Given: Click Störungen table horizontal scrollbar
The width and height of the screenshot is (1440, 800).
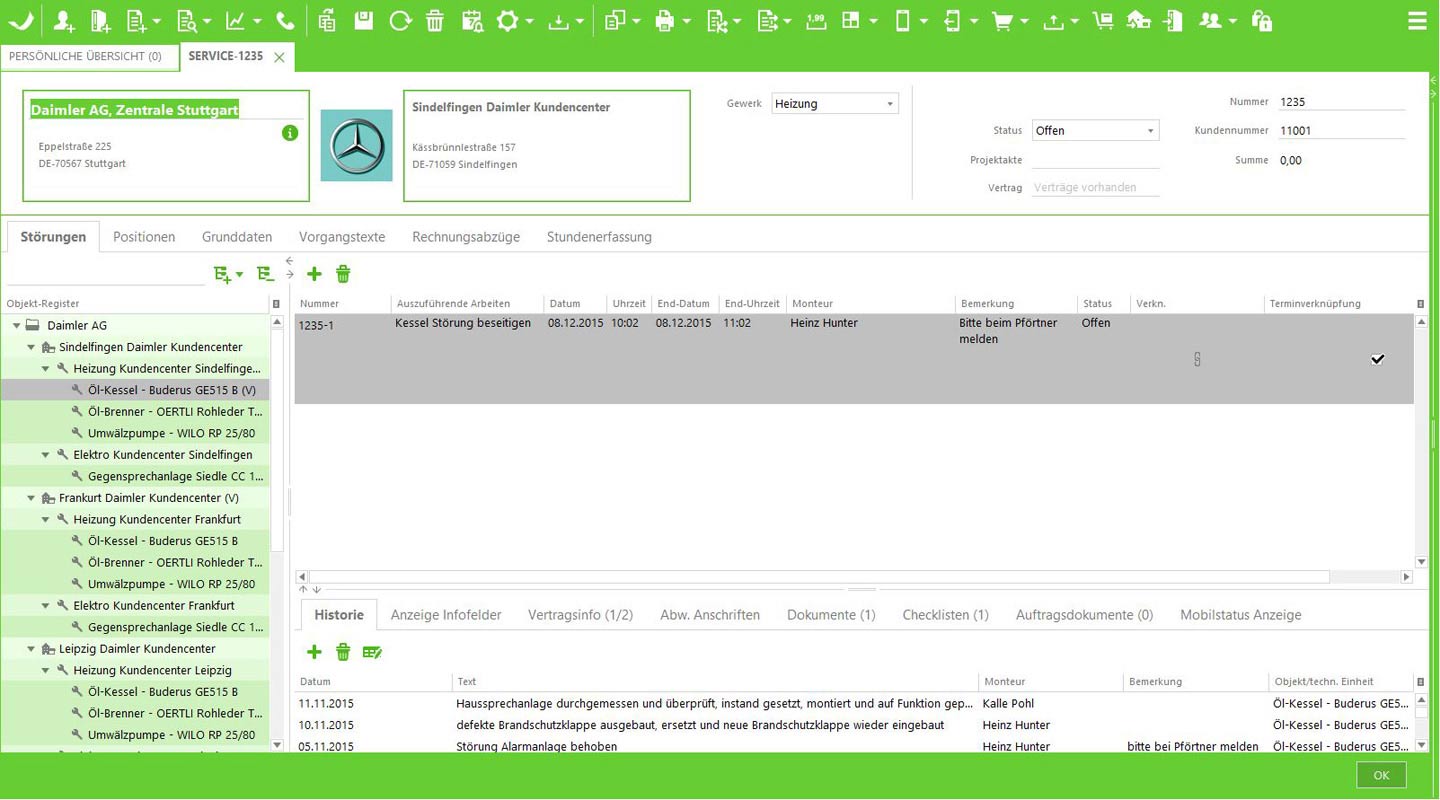Looking at the screenshot, I should point(820,577).
